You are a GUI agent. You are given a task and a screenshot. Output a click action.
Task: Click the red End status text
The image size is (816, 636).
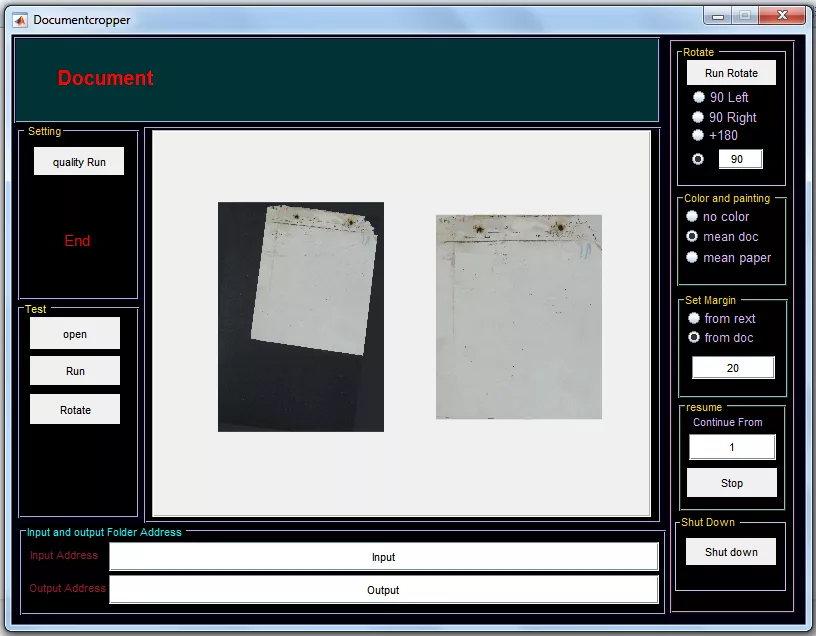pyautogui.click(x=77, y=240)
